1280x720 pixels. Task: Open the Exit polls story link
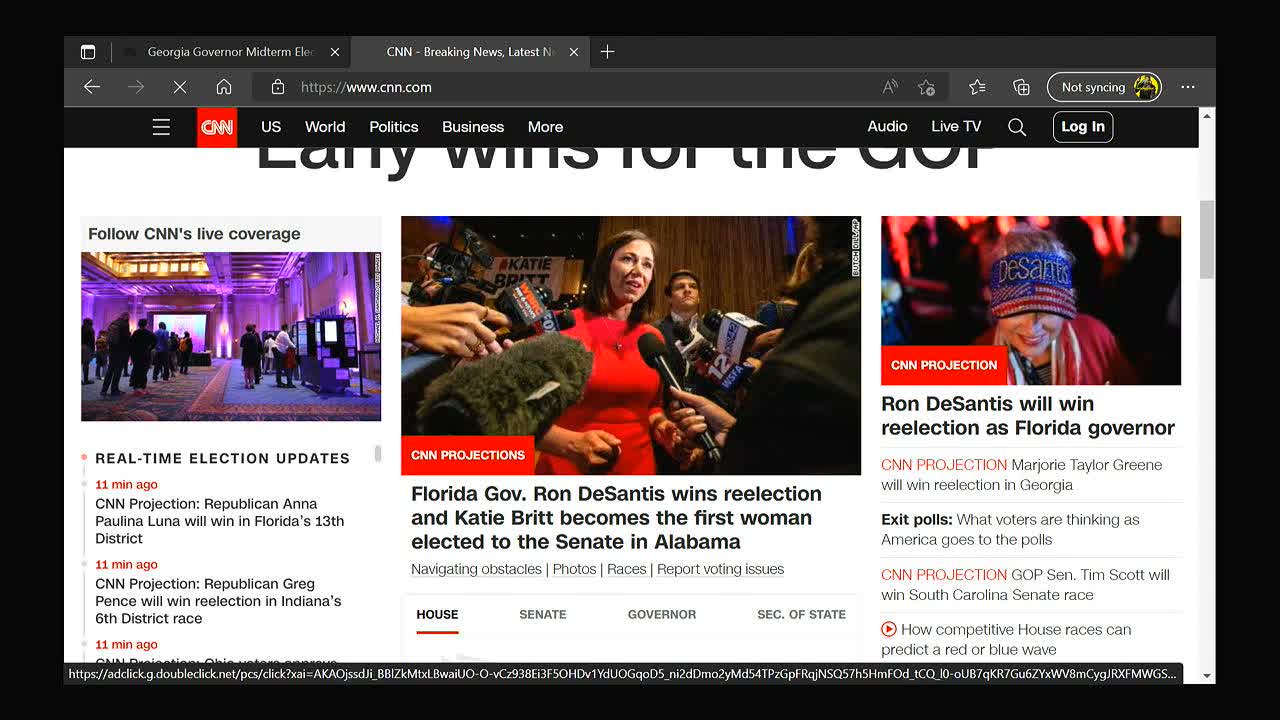(1010, 530)
